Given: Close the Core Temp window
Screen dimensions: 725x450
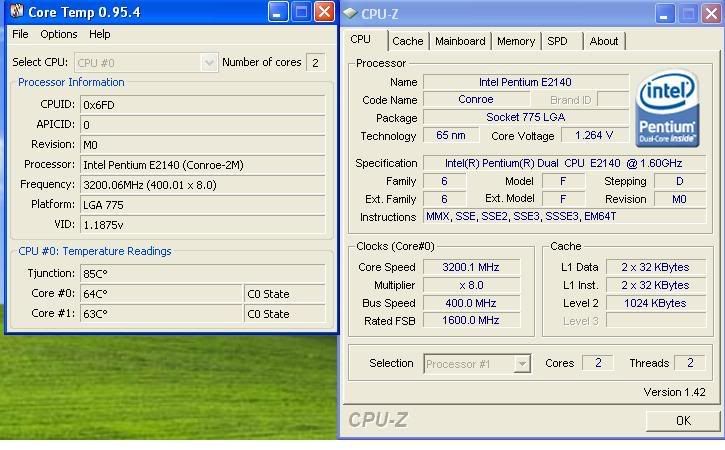Looking at the screenshot, I should point(324,12).
